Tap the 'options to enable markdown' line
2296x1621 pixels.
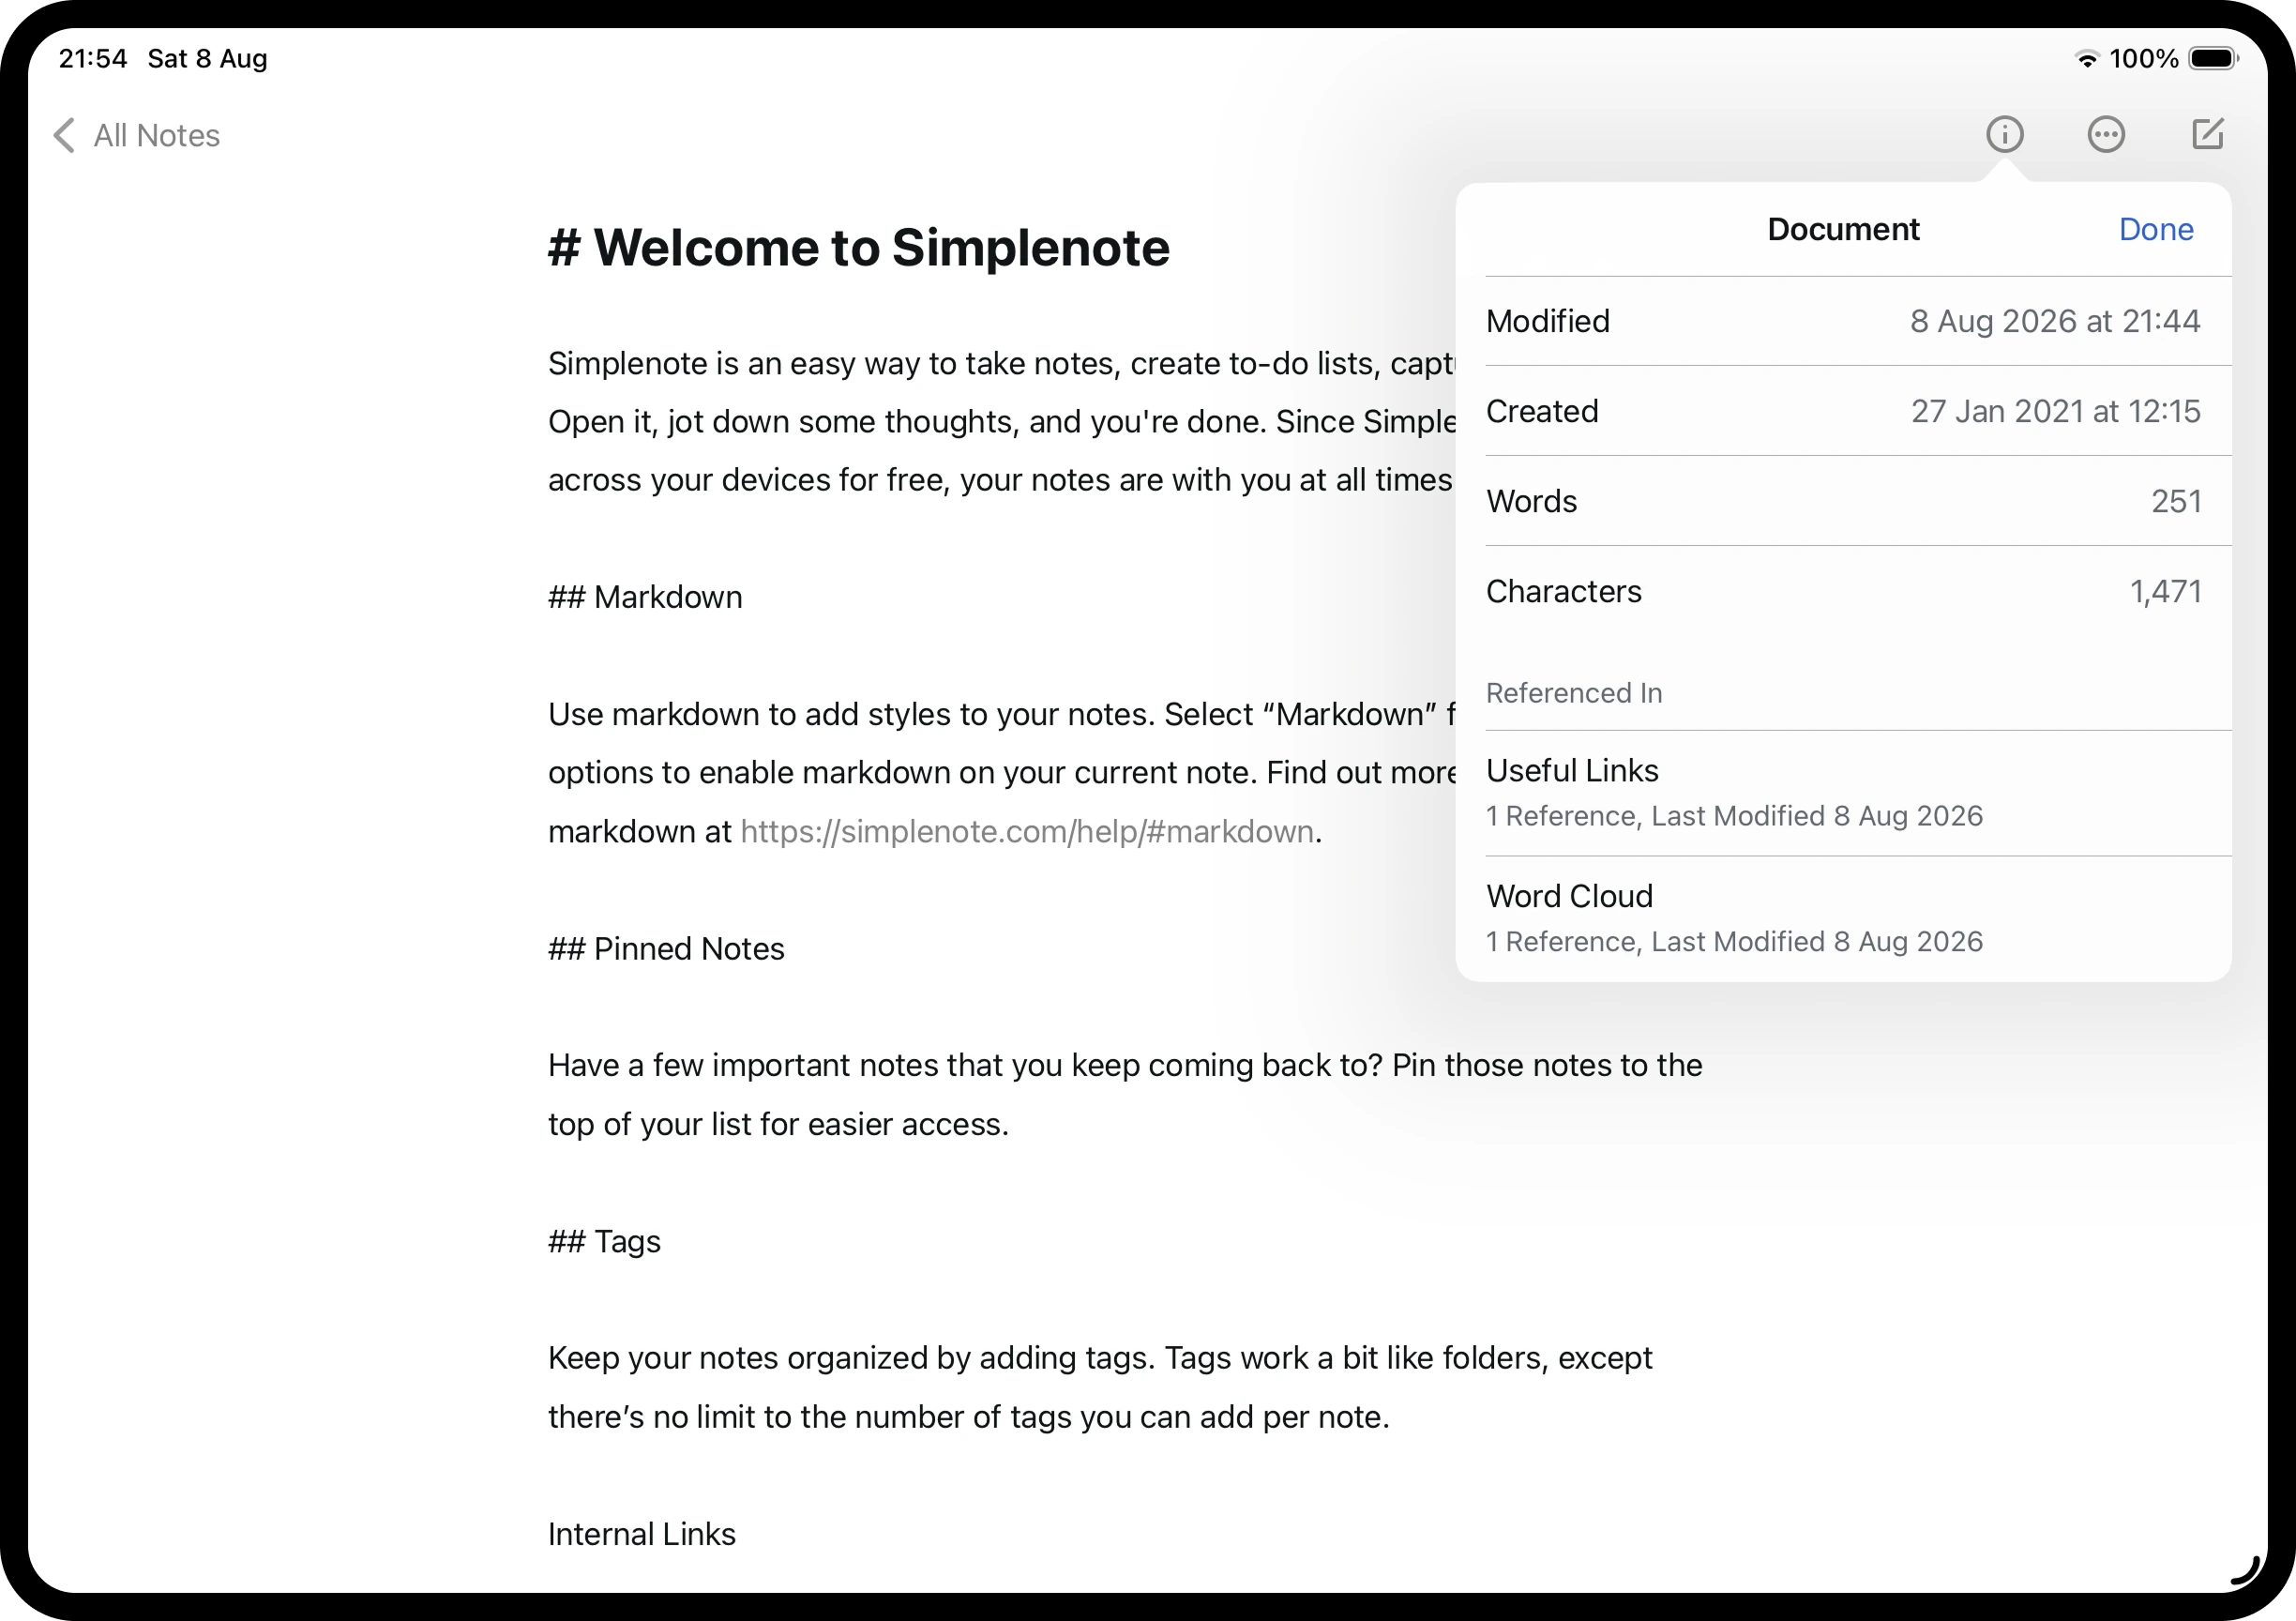pos(1000,772)
